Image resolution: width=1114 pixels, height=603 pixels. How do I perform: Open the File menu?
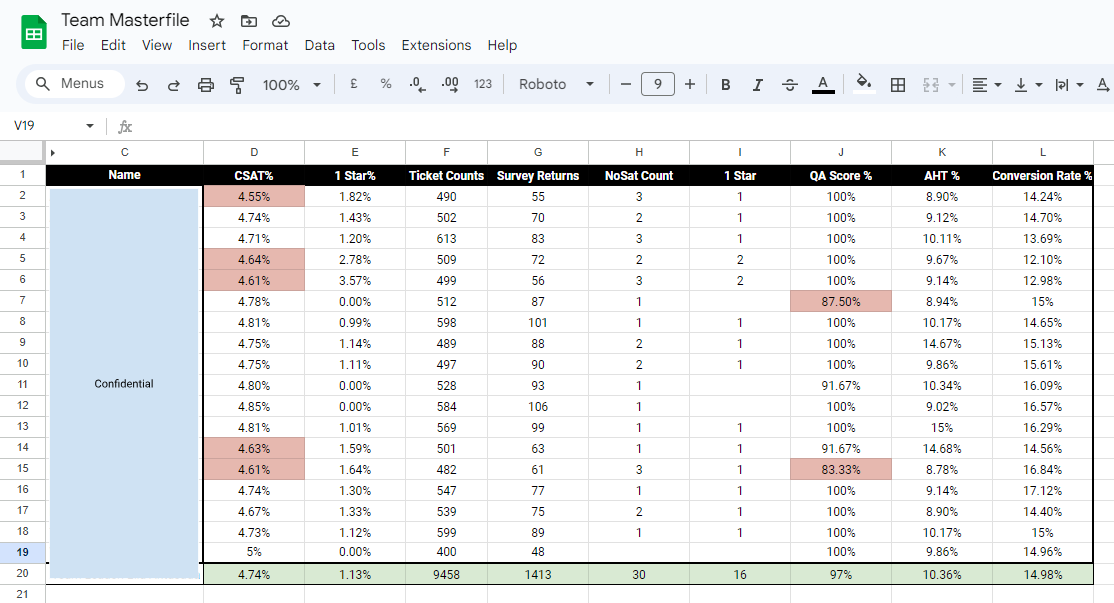pos(73,45)
